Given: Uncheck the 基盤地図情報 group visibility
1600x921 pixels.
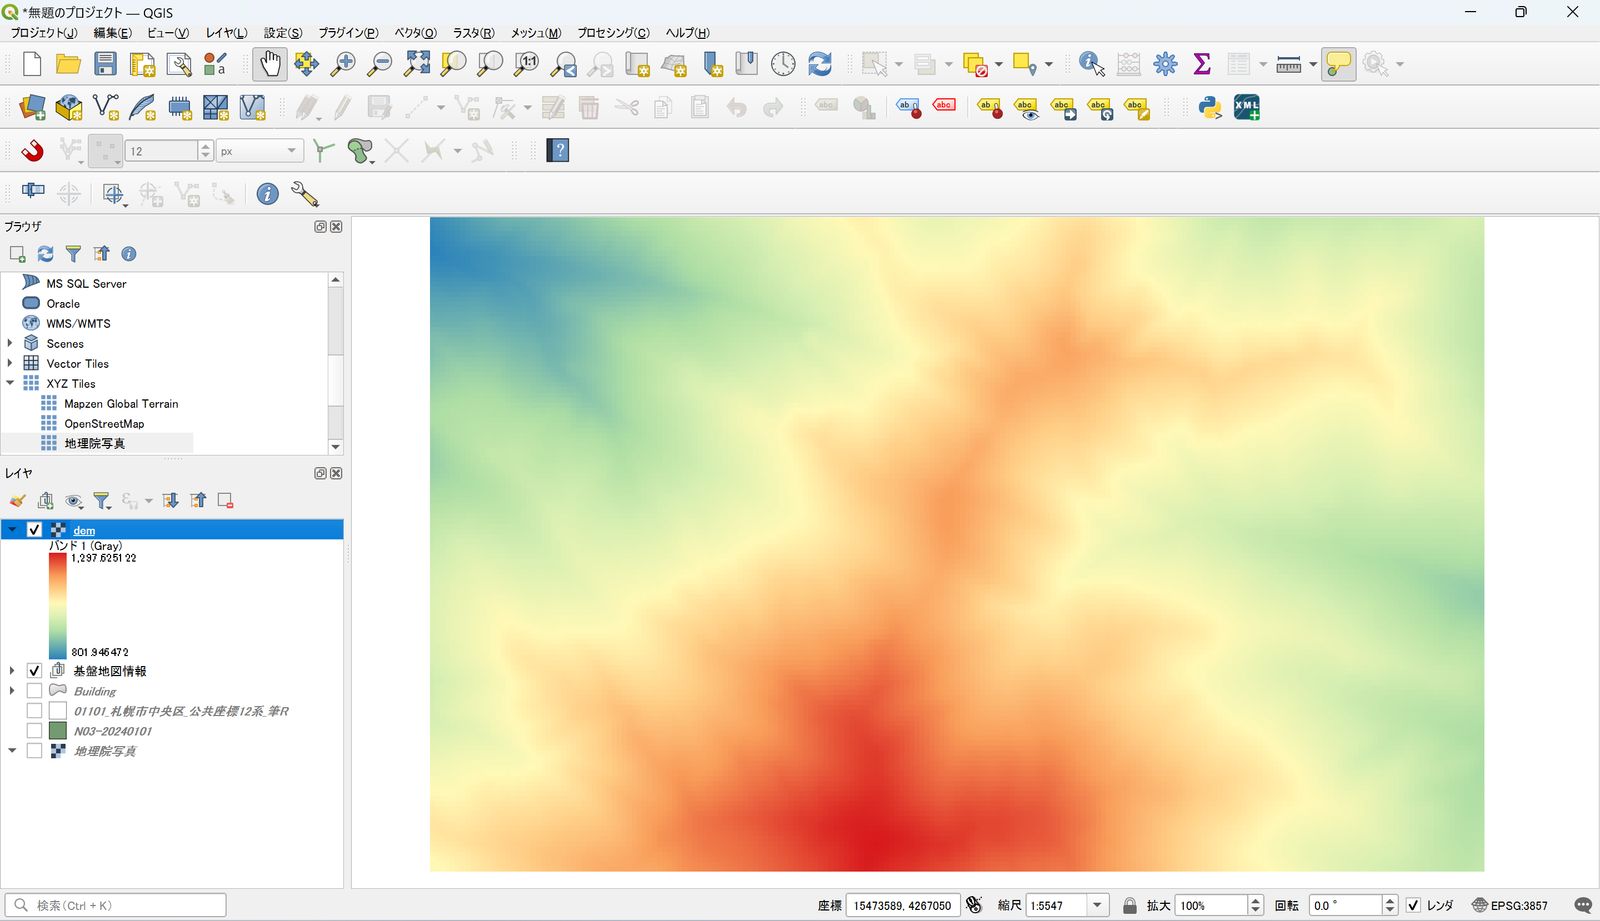Looking at the screenshot, I should (34, 671).
